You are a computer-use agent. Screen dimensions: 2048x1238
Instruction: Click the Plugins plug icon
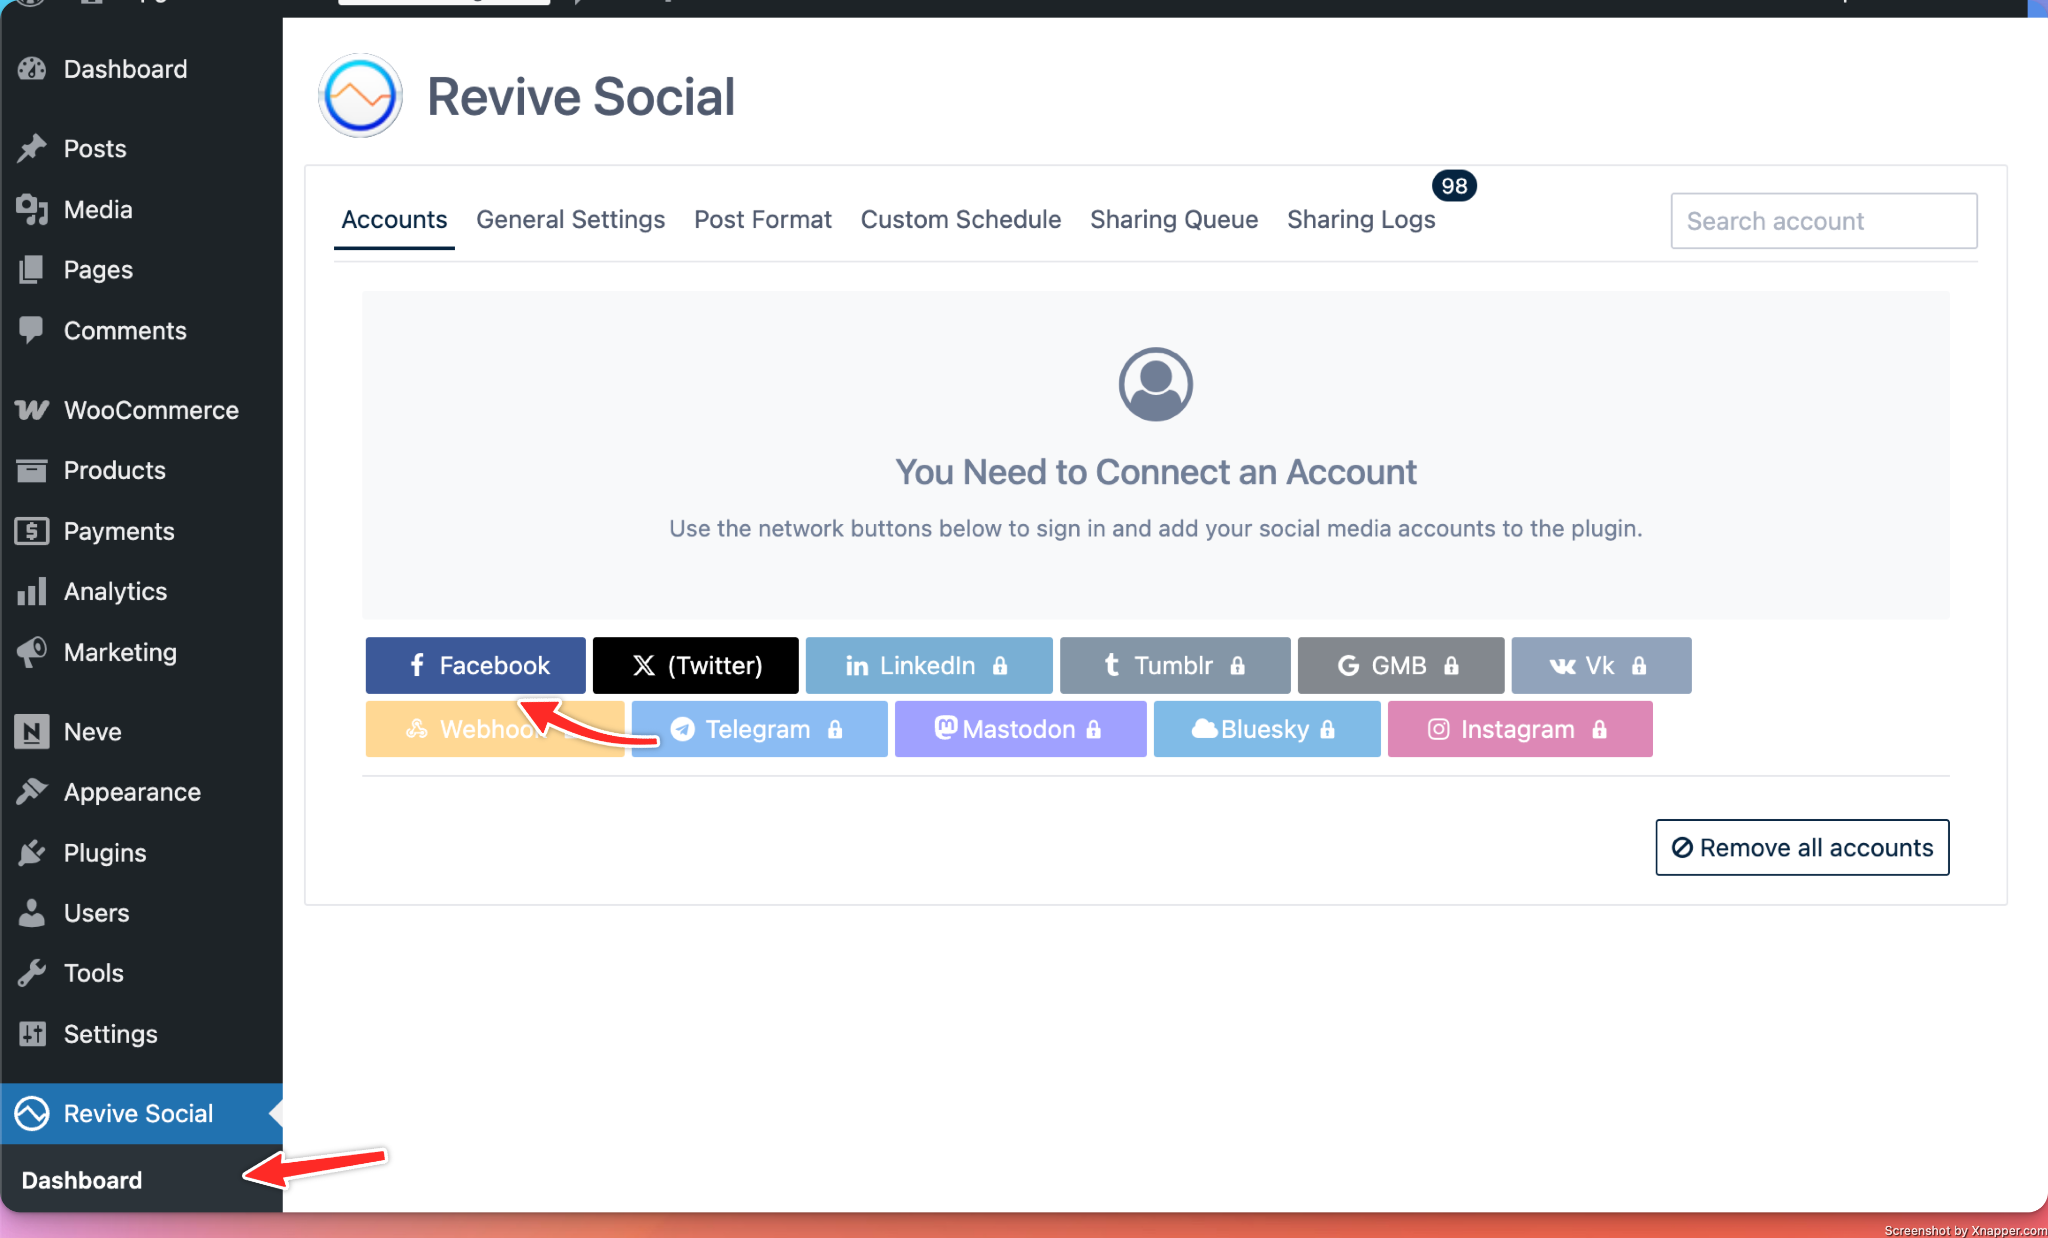(32, 853)
